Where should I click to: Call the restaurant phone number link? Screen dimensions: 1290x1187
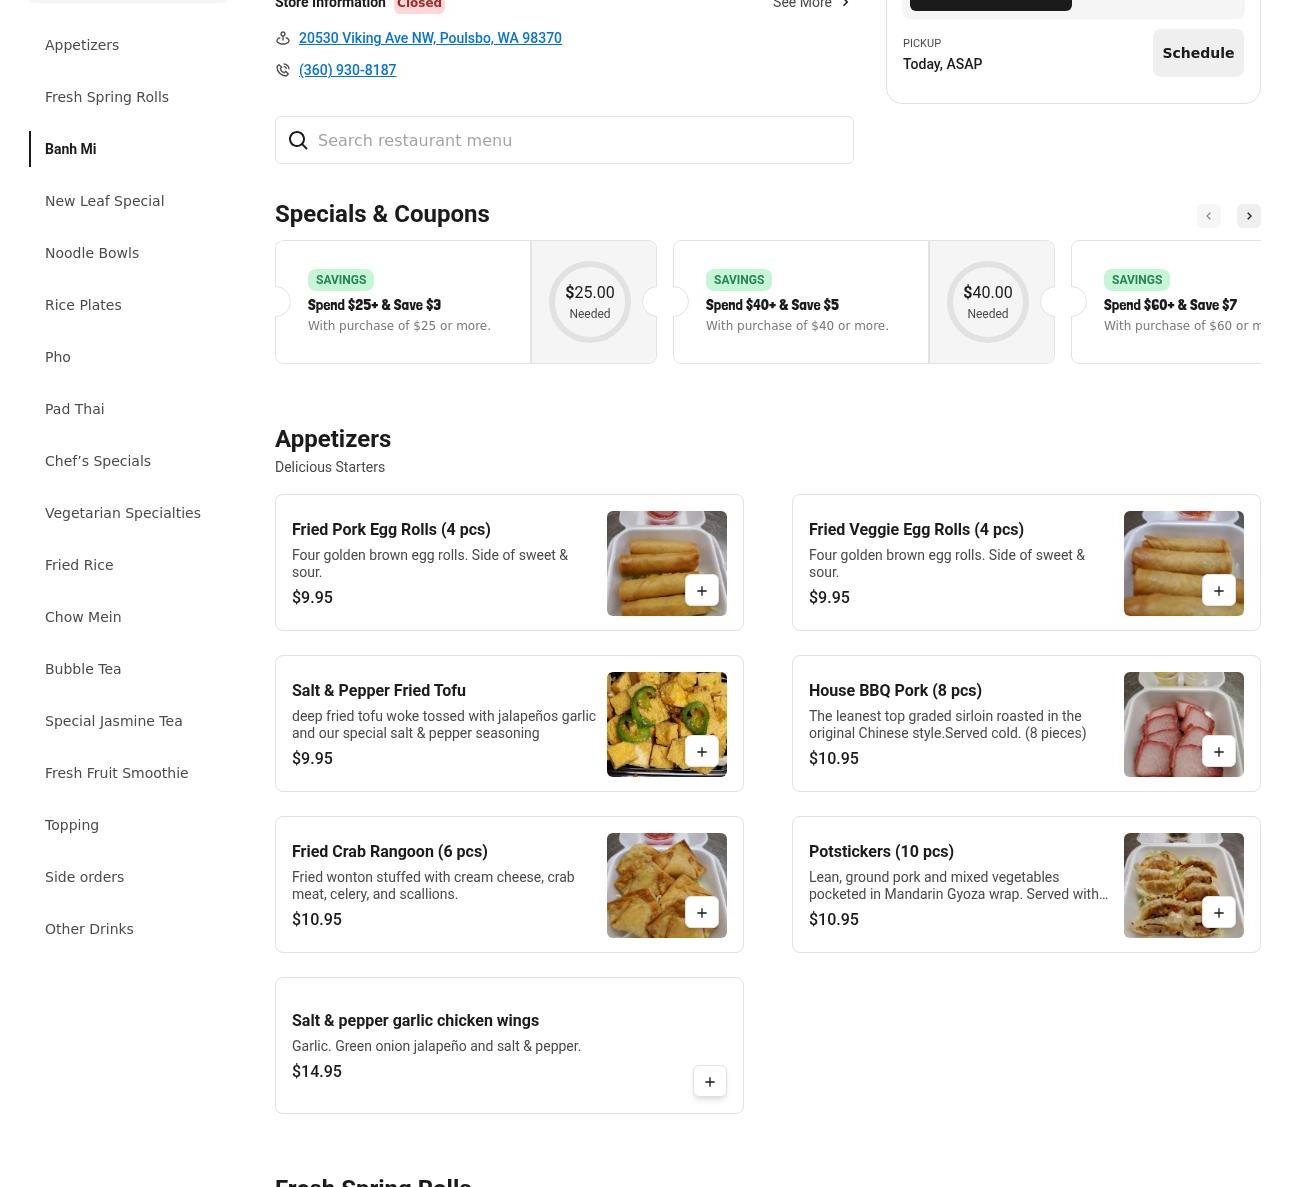coord(347,70)
